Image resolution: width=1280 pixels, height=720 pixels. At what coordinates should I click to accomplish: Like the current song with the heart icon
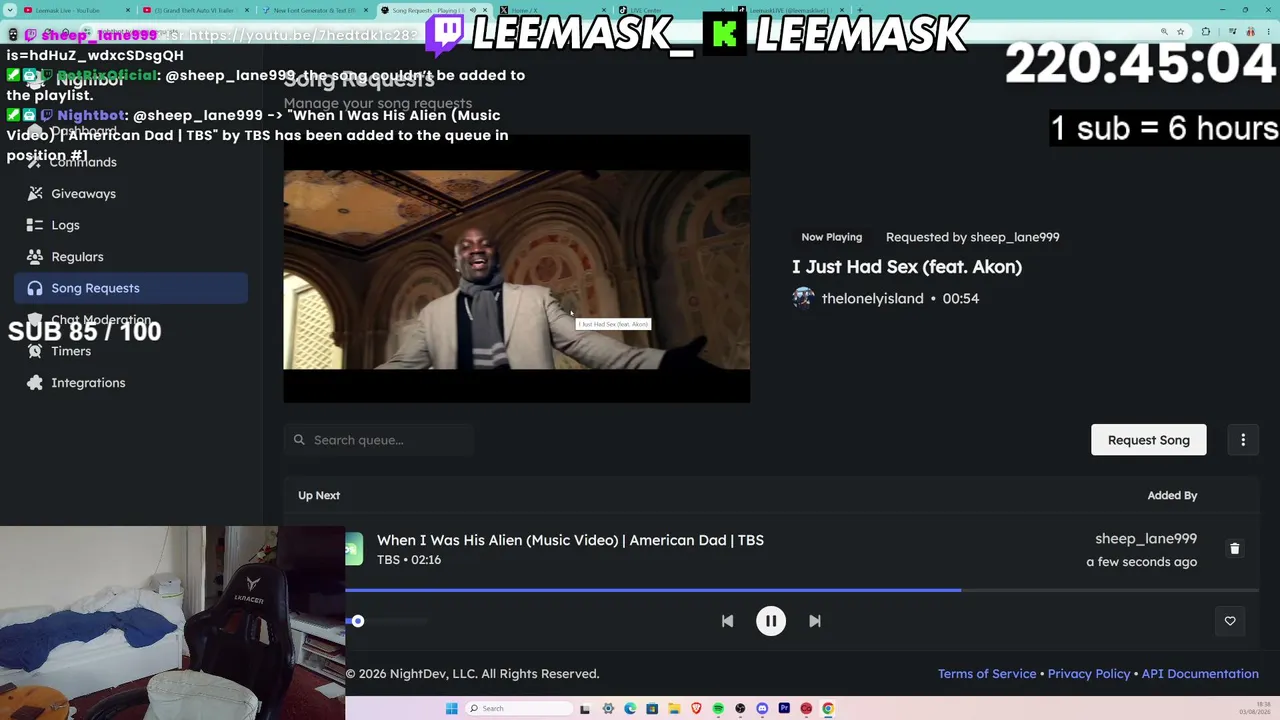(1230, 621)
